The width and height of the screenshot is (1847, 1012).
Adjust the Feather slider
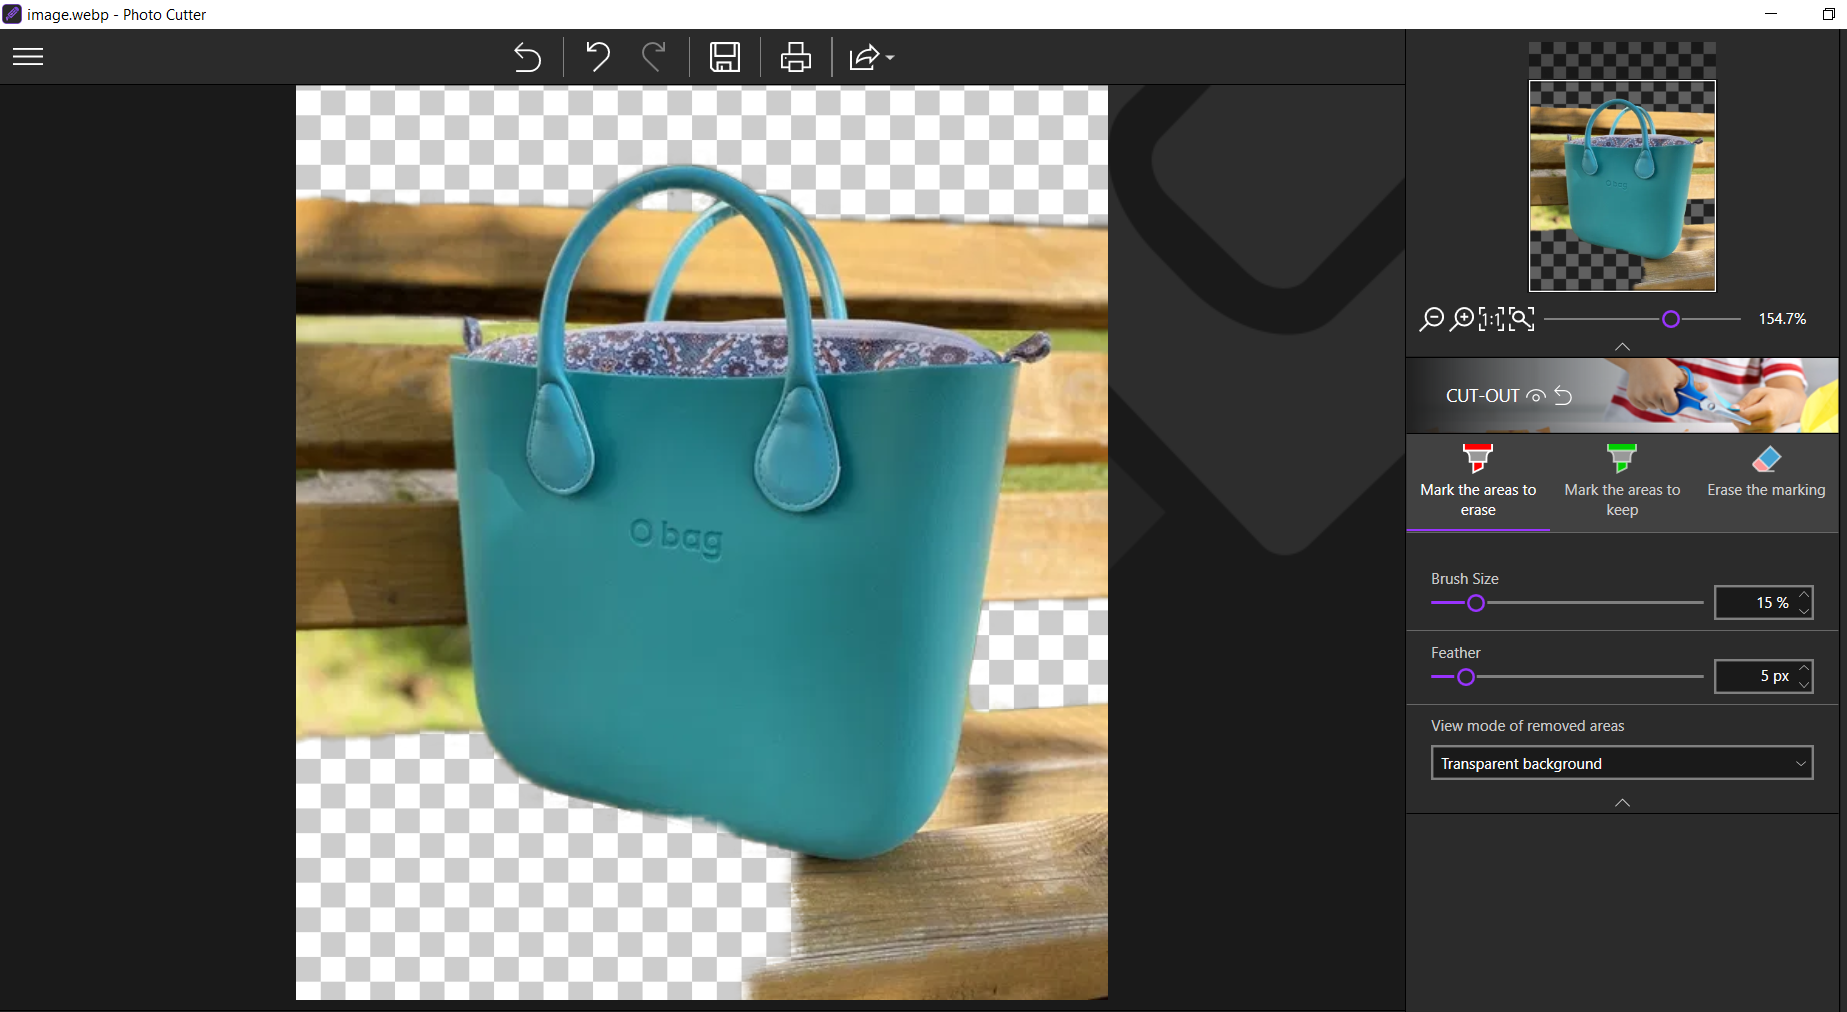tap(1466, 677)
